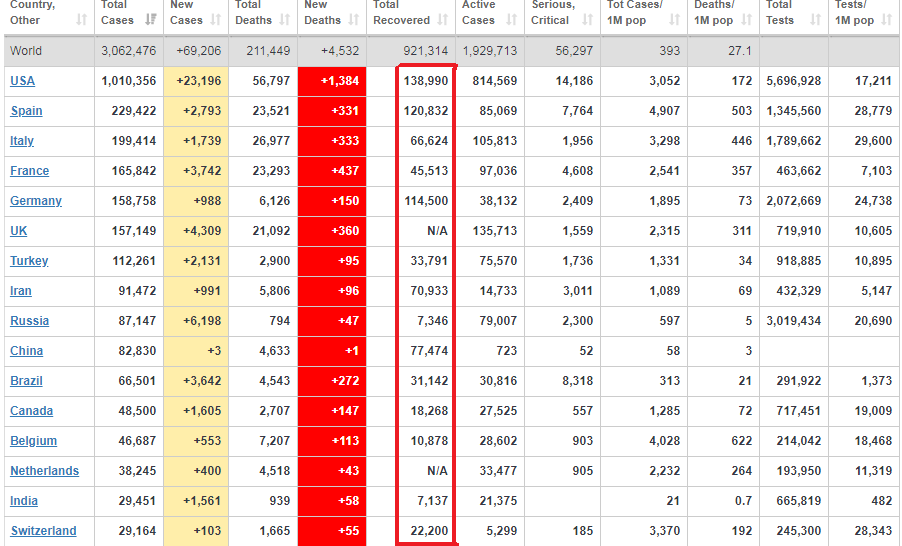The height and width of the screenshot is (546, 902).
Task: Open the Belgium country link
Action: (33, 441)
